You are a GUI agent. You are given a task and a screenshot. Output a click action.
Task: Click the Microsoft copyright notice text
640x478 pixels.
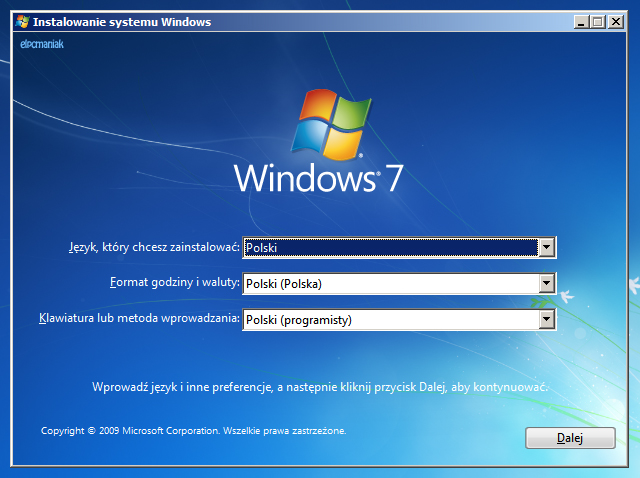coord(193,430)
